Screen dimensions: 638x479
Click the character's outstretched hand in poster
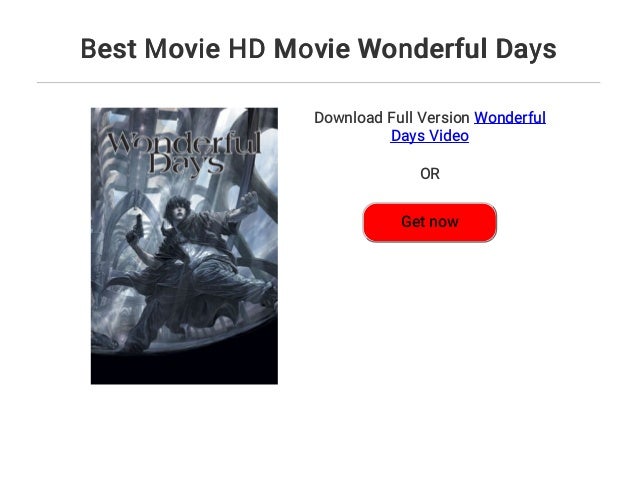point(249,201)
